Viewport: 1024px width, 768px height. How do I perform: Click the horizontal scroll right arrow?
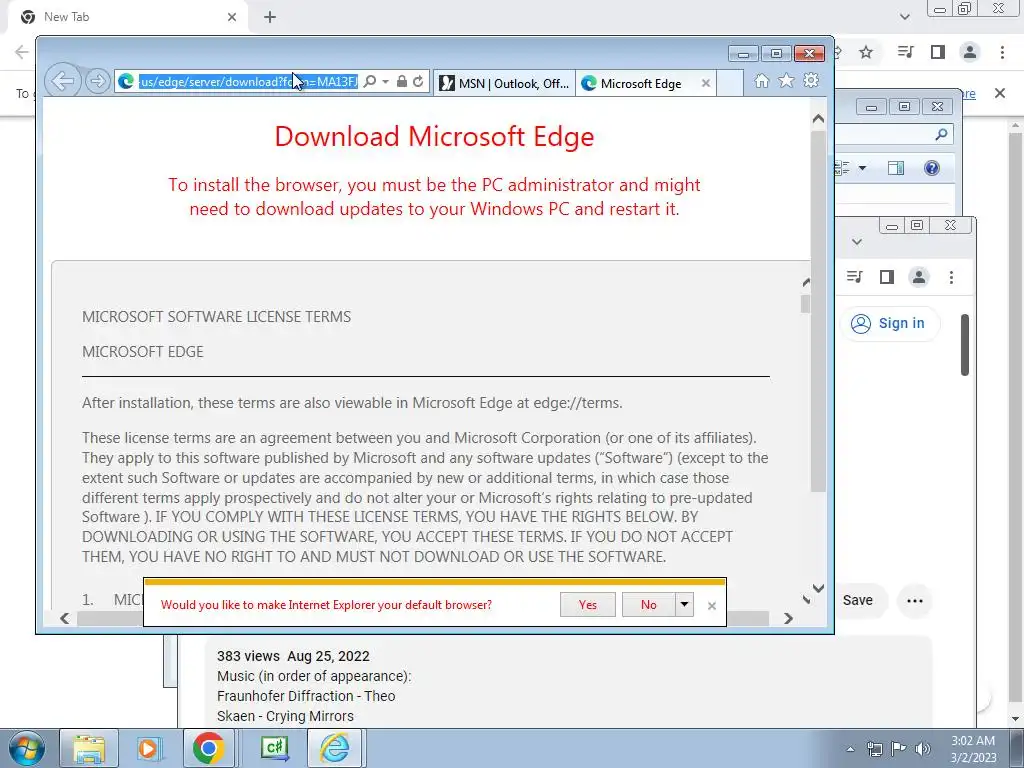[x=788, y=618]
